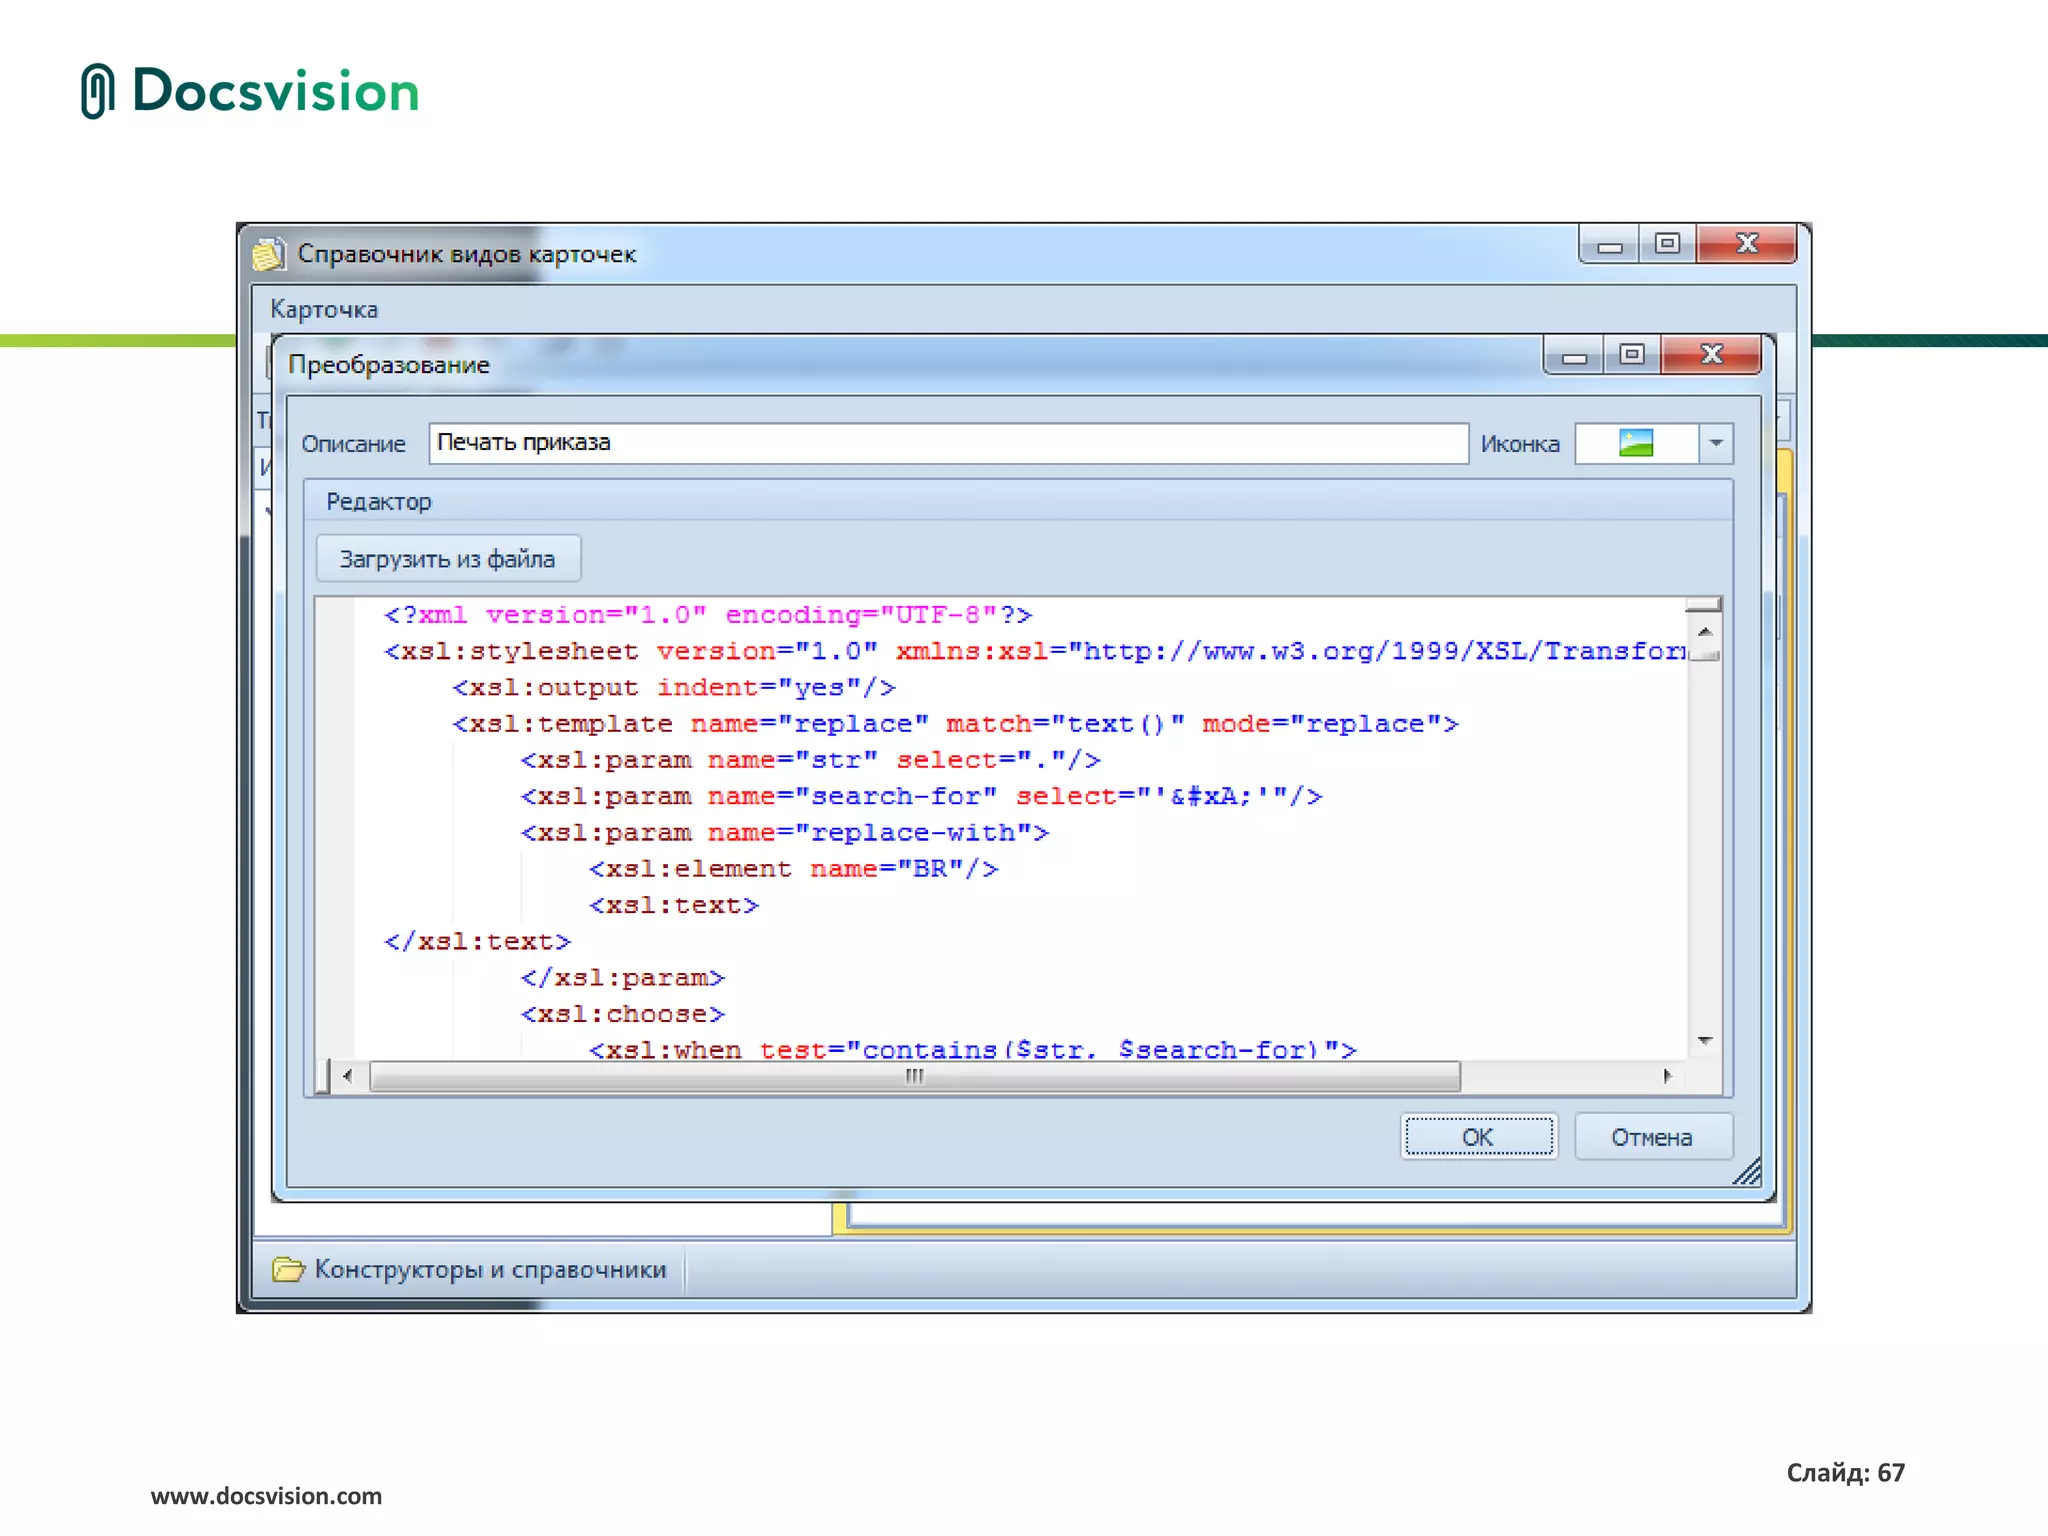Click the editor vertical scrollbar down arrow

tap(1705, 1042)
